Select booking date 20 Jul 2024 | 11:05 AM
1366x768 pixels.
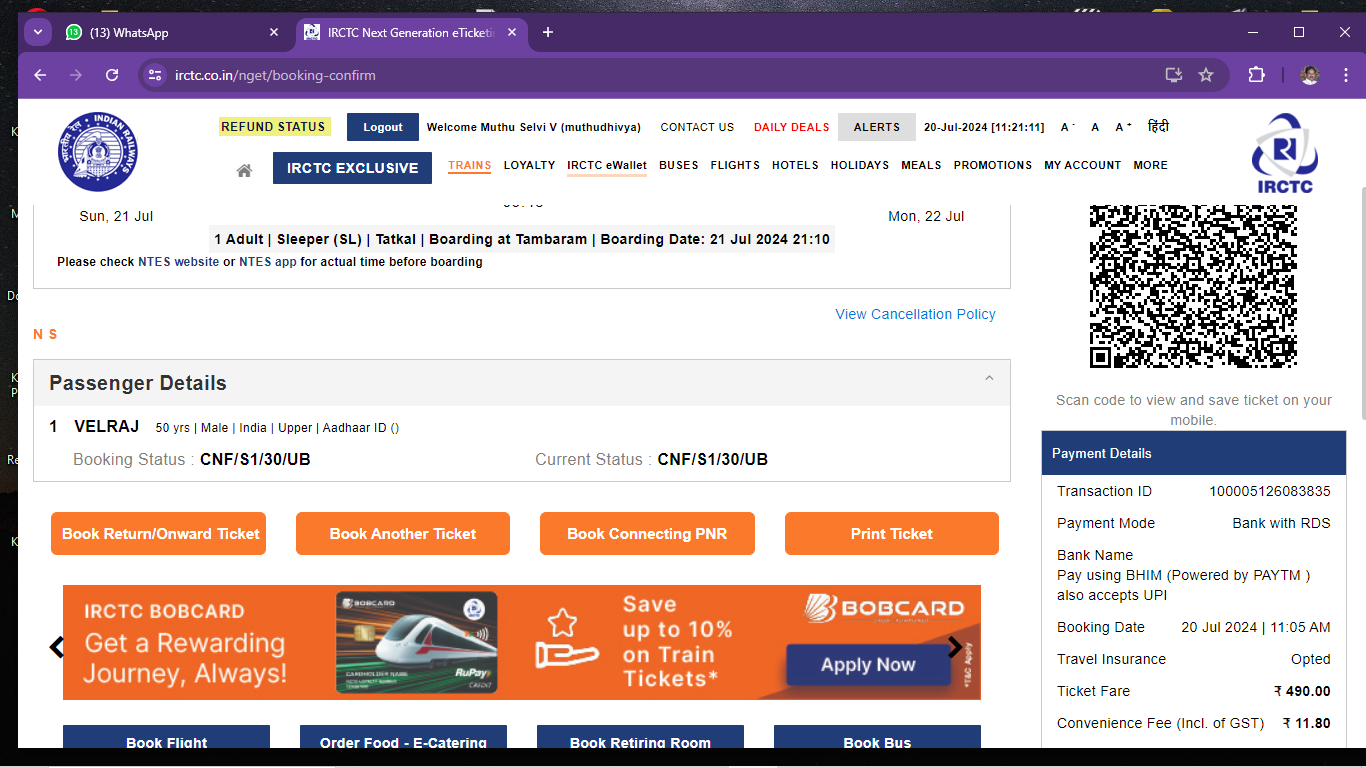[1256, 627]
